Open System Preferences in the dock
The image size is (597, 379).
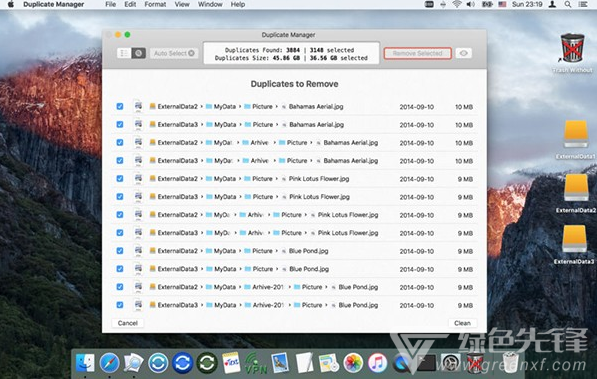[x=450, y=363]
